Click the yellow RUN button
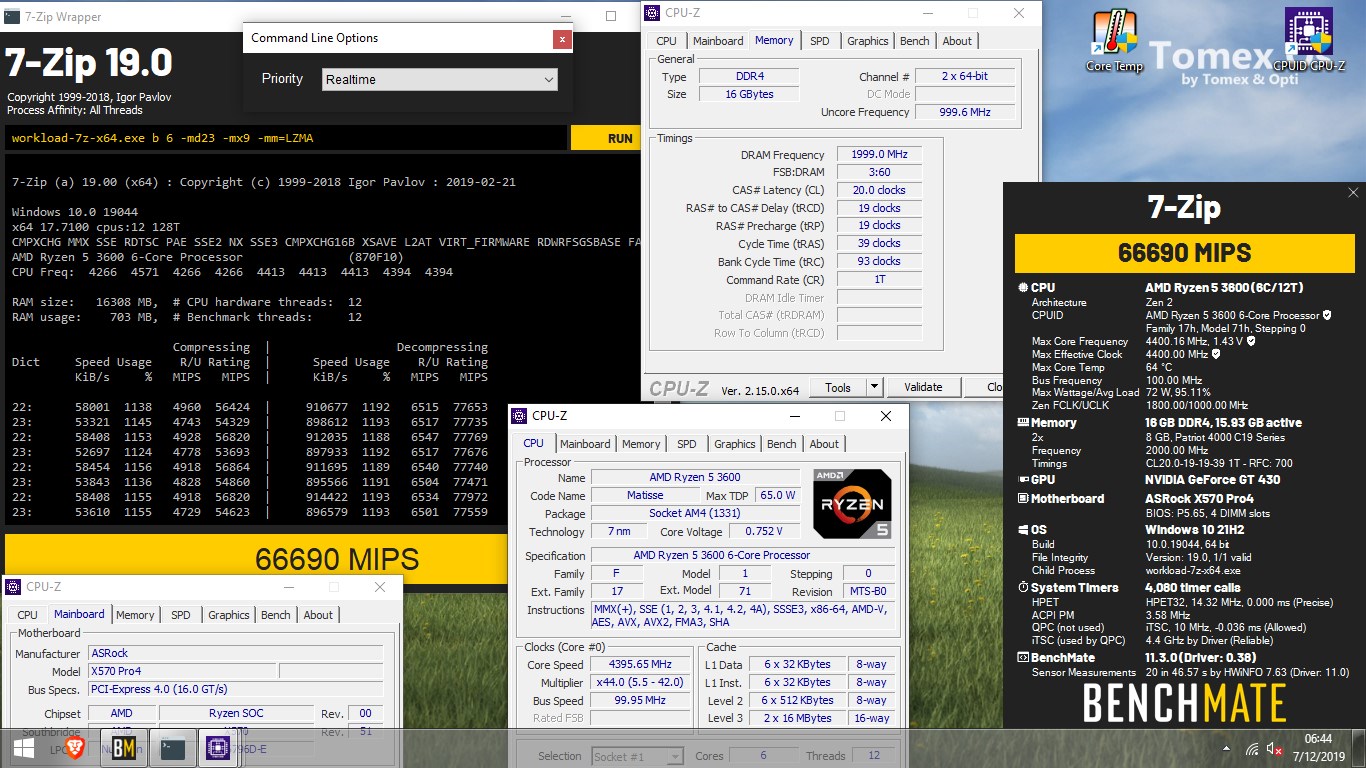1366x768 pixels. (606, 138)
